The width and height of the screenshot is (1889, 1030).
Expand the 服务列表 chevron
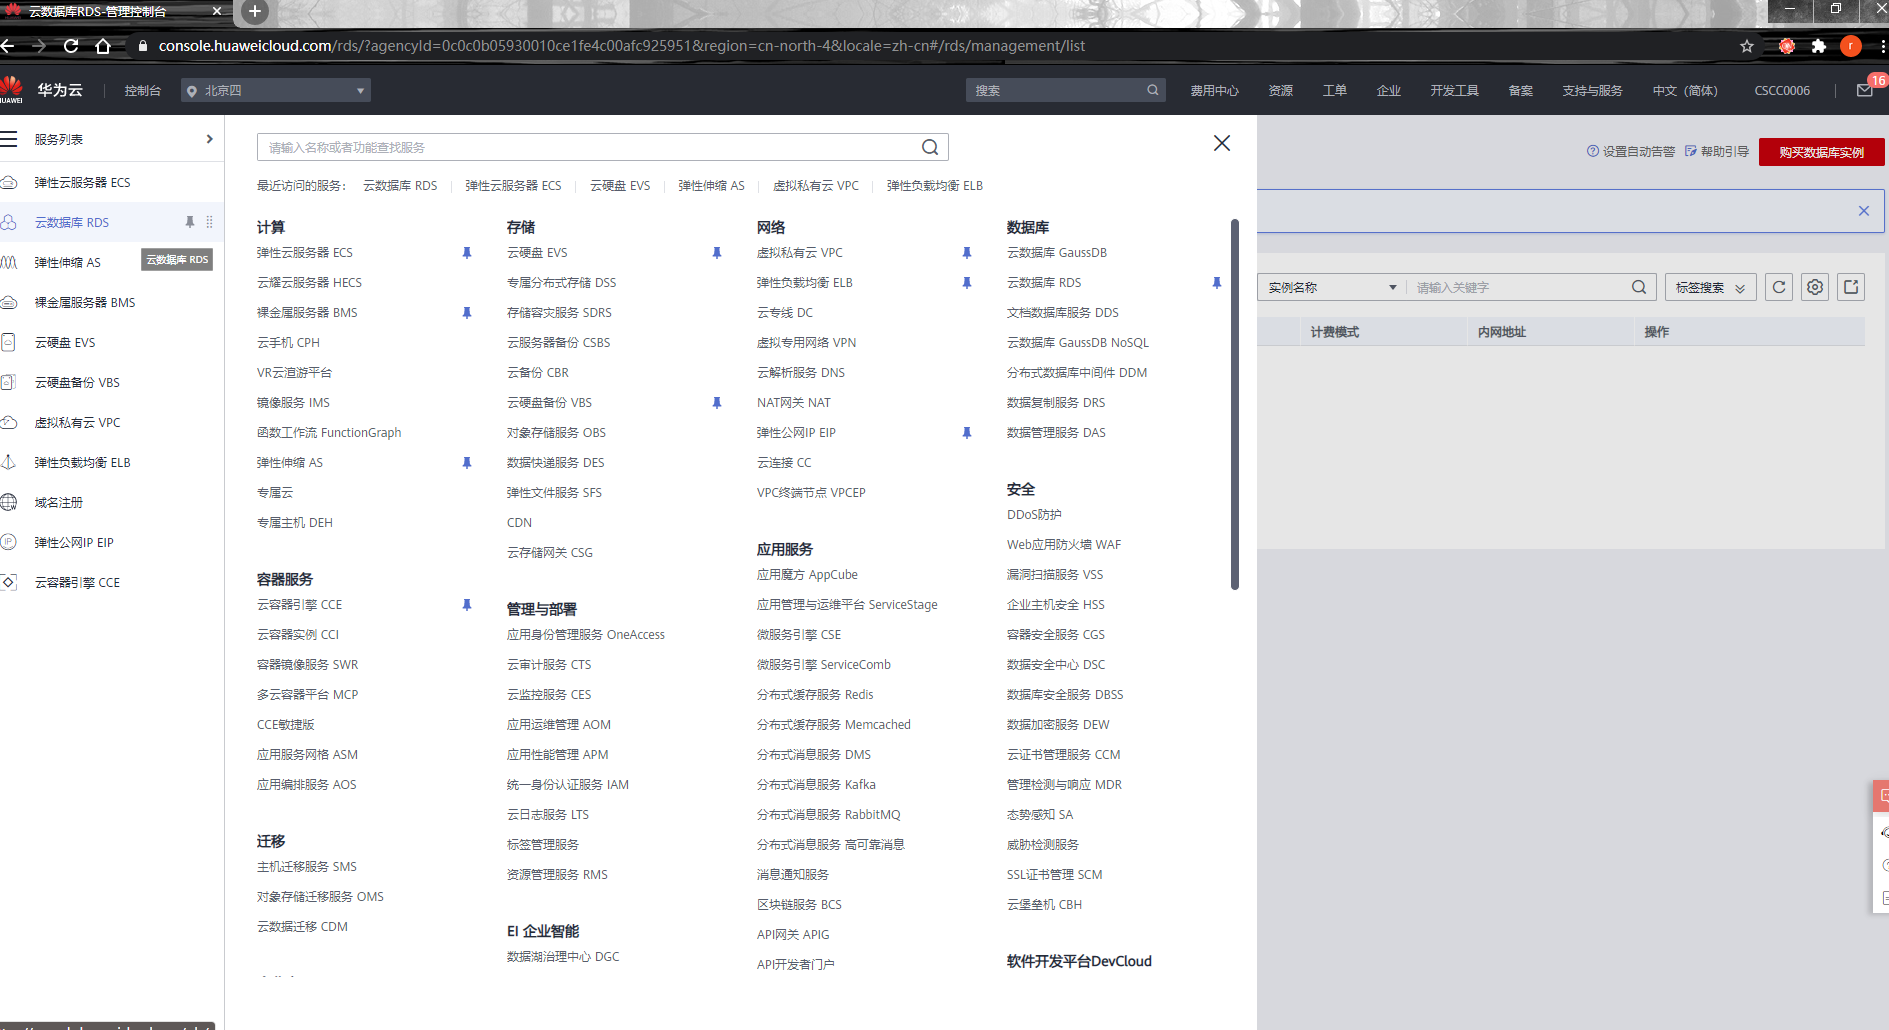coord(209,139)
